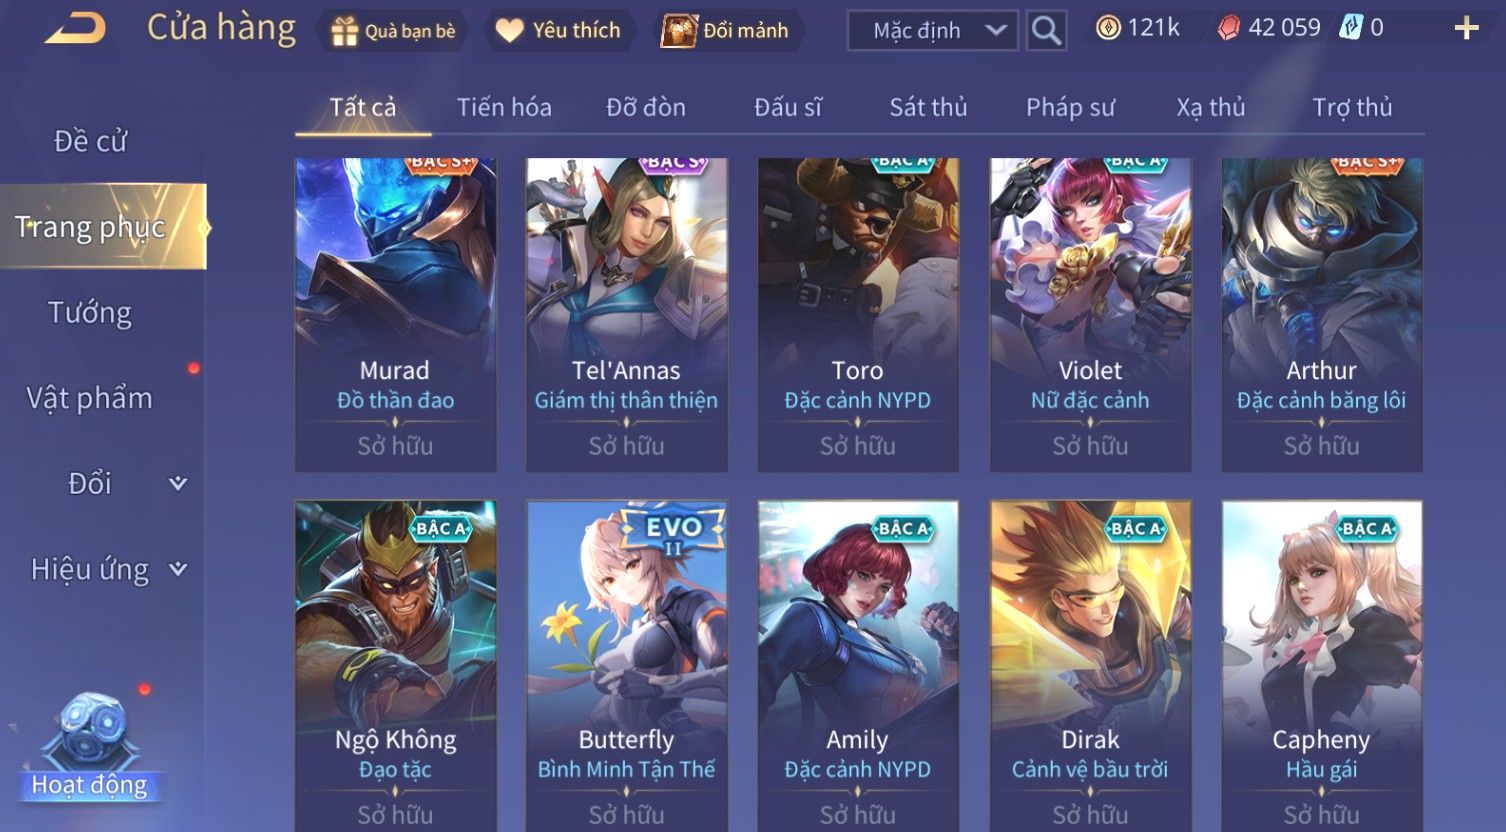Tap the gold coin balance icon
The image size is (1506, 832).
click(1108, 28)
